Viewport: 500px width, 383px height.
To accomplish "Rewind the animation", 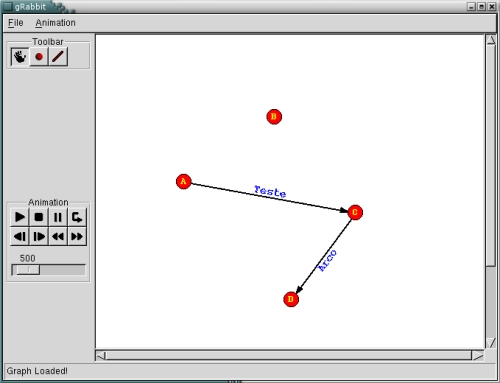I will pos(58,237).
